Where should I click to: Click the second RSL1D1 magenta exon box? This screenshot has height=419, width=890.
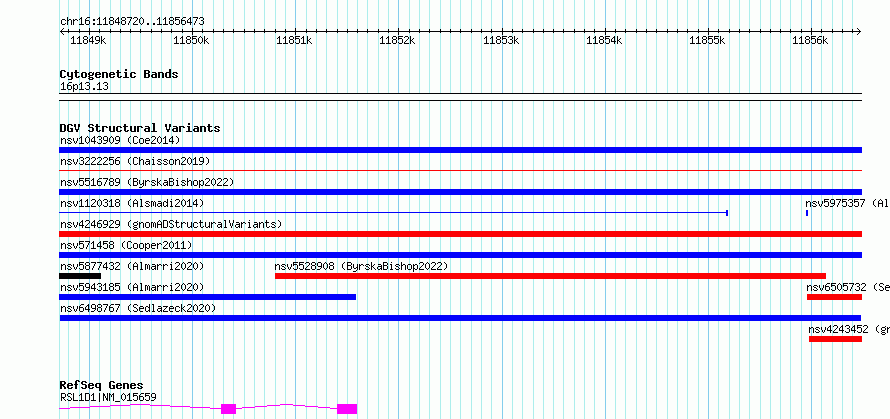(347, 409)
